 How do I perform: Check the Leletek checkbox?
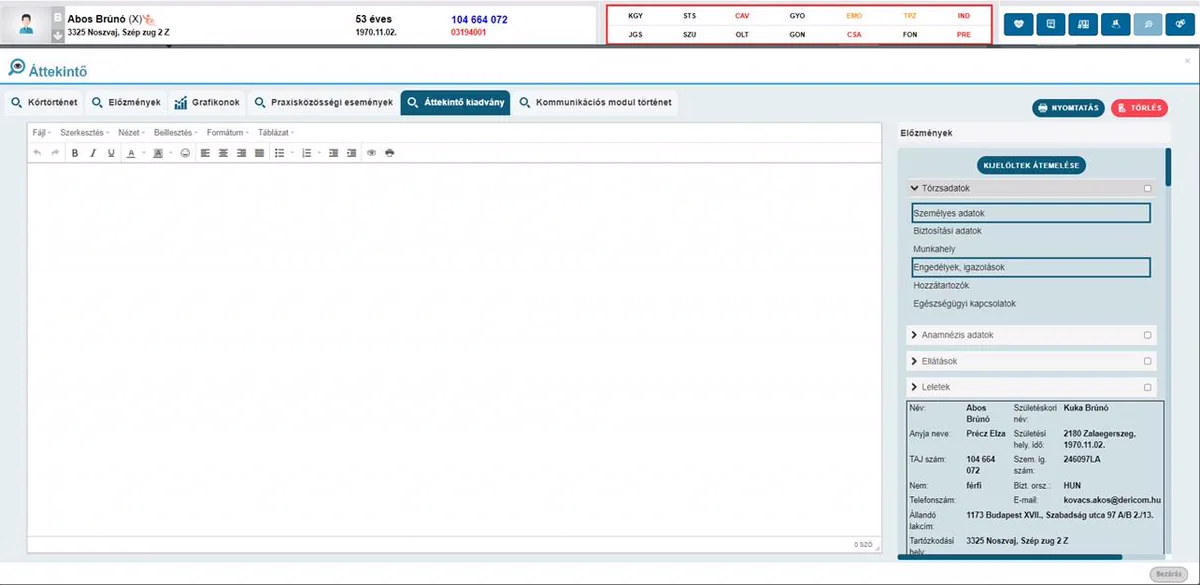(1148, 387)
